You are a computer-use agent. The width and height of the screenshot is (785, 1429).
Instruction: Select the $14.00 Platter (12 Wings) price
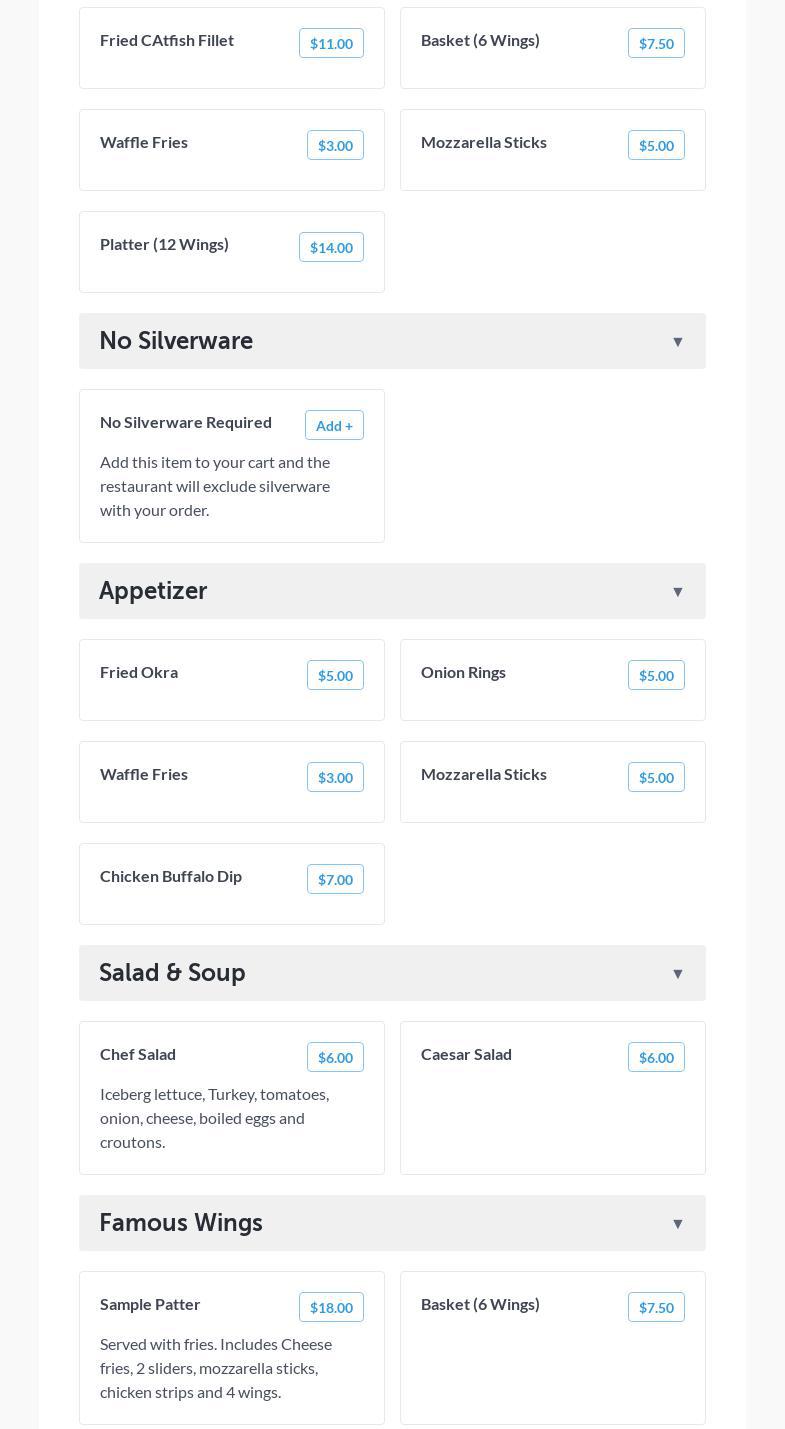click(x=331, y=247)
